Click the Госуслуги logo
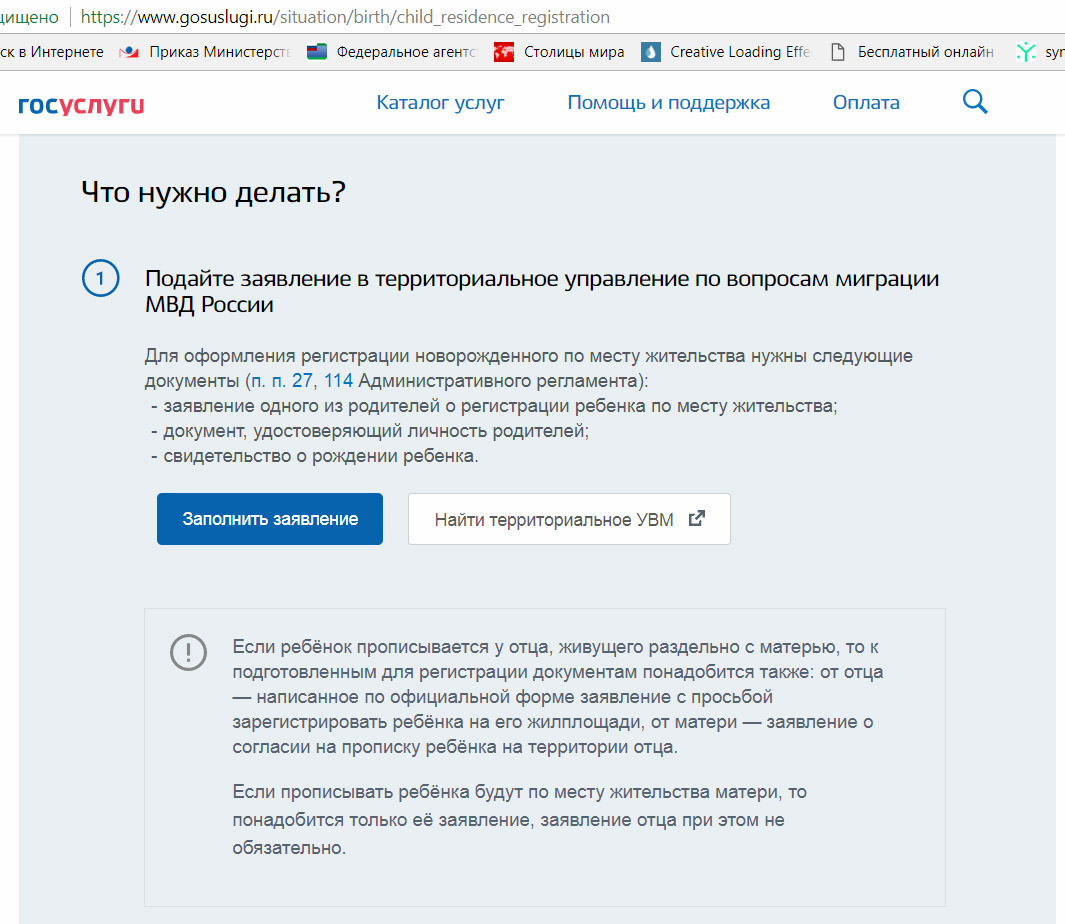This screenshot has height=924, width=1065. pyautogui.click(x=81, y=104)
